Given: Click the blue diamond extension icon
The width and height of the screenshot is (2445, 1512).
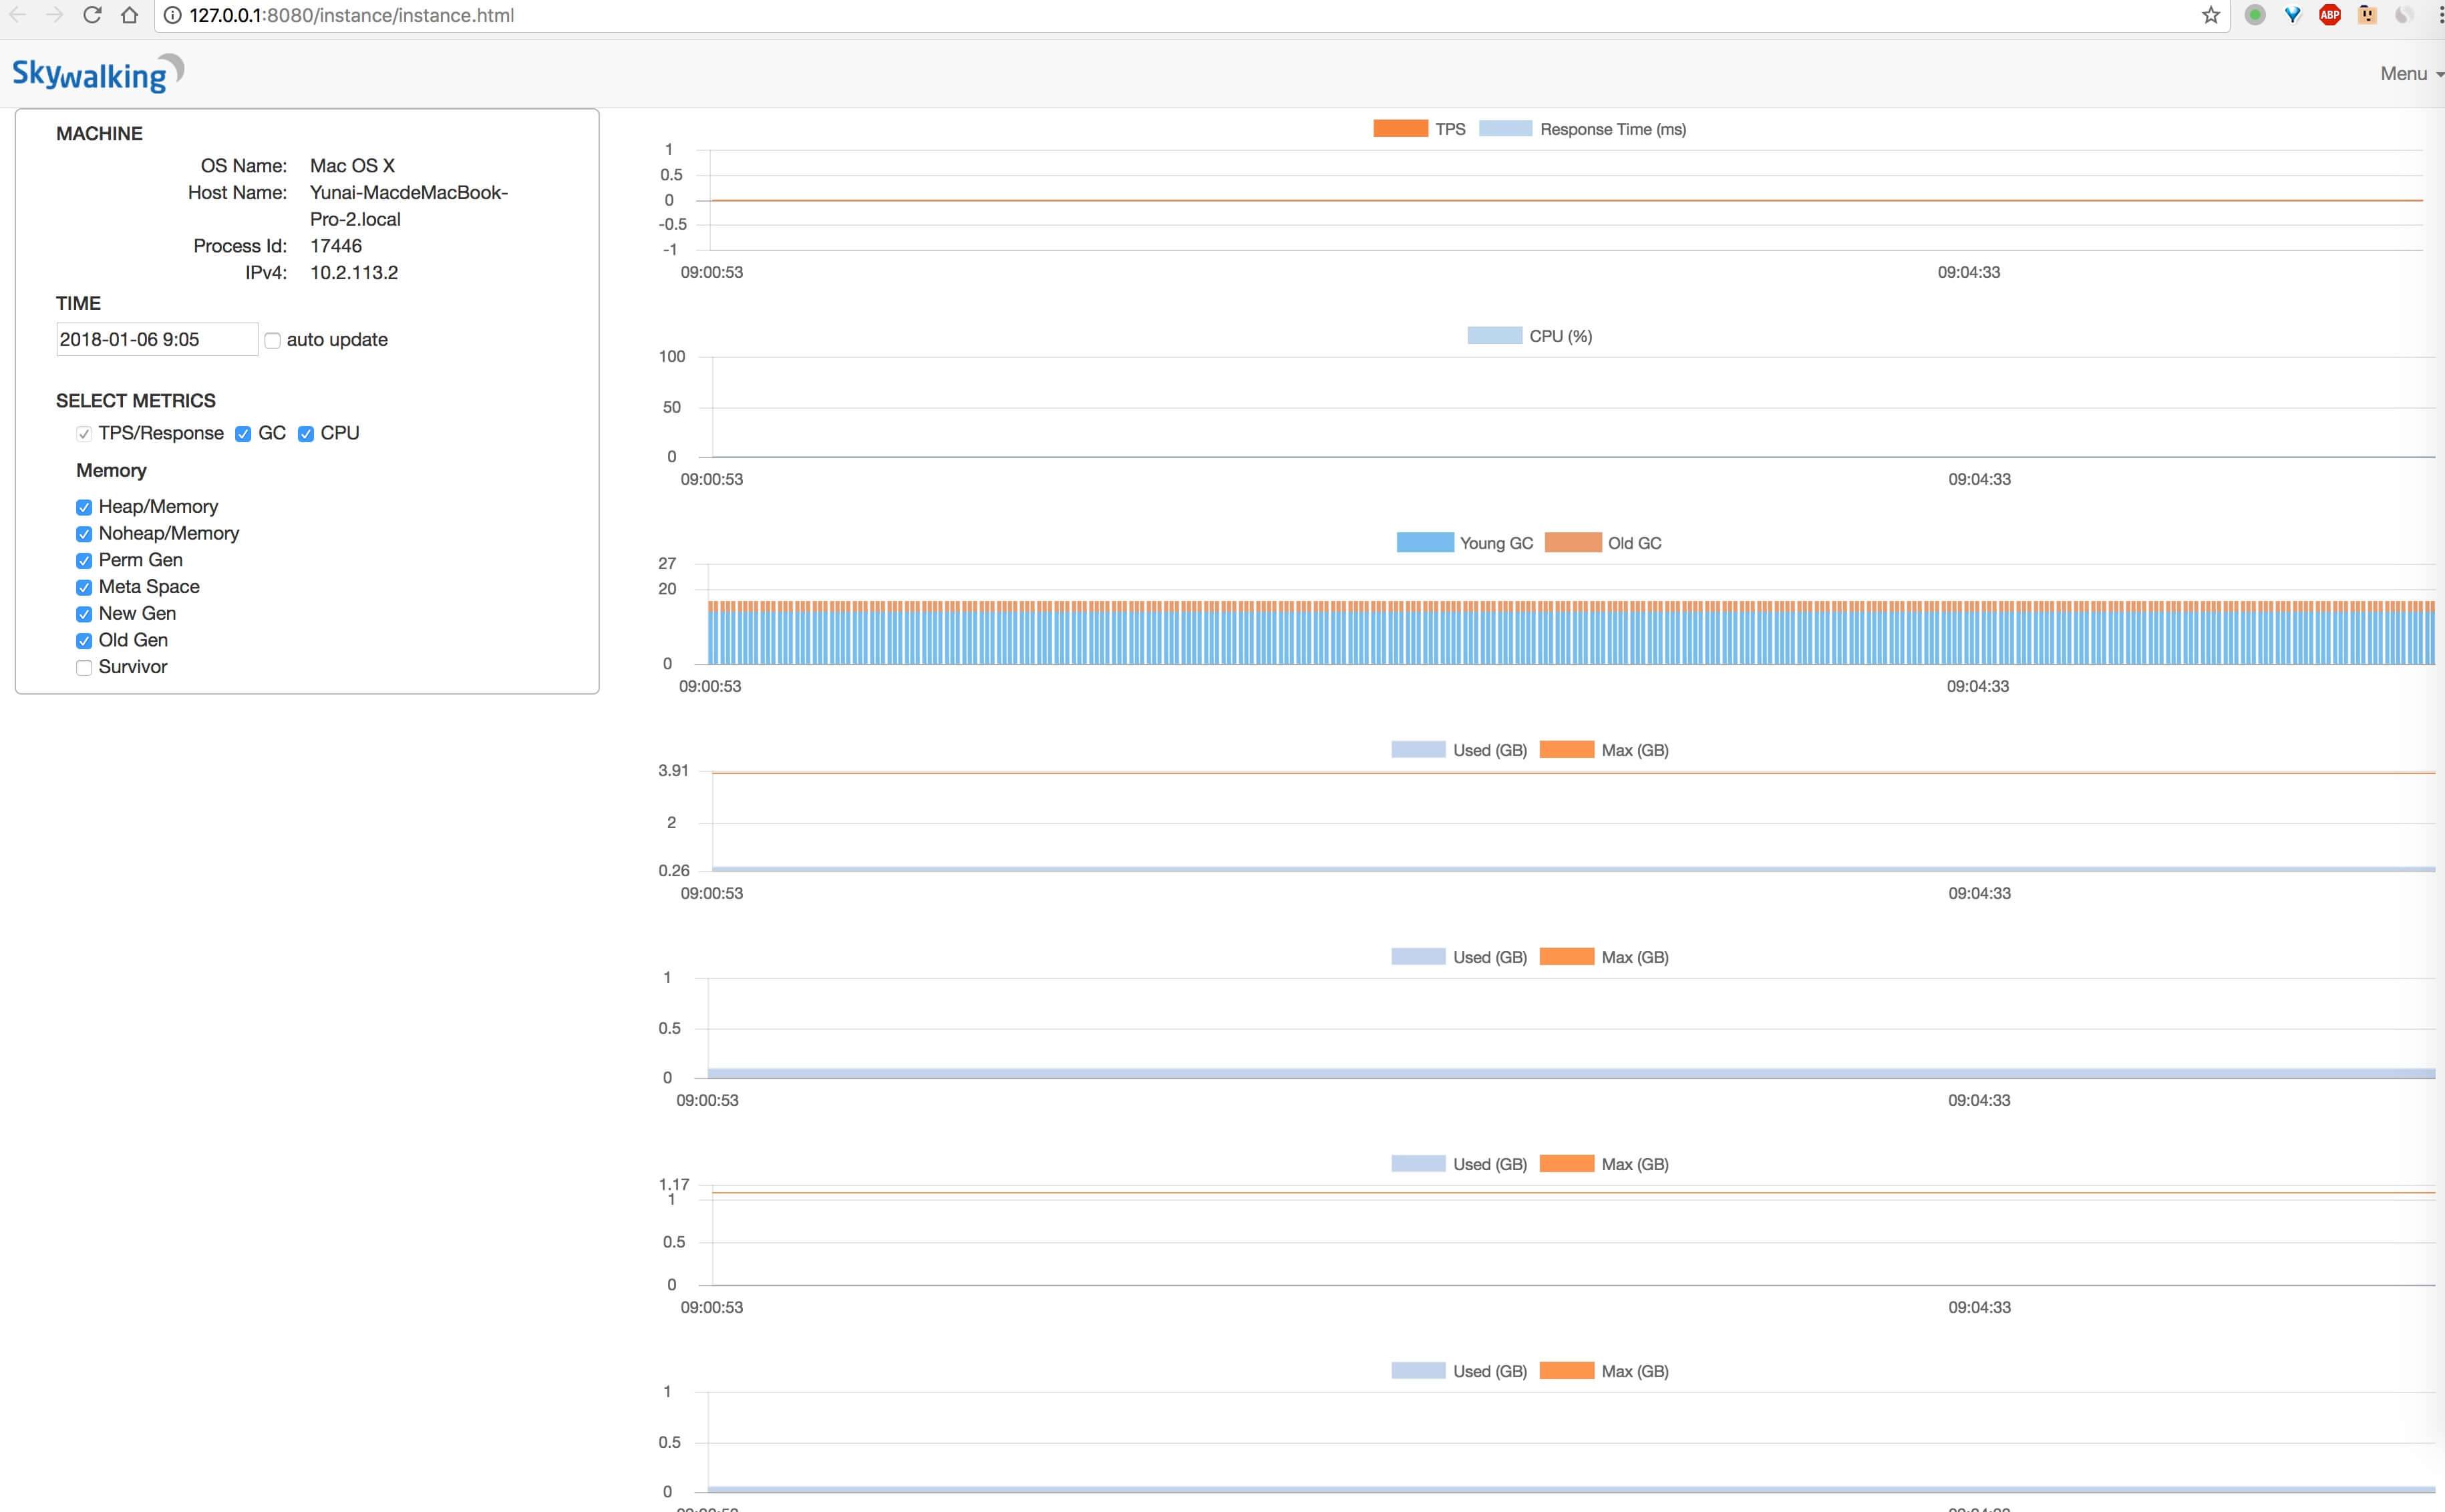Looking at the screenshot, I should [2292, 15].
